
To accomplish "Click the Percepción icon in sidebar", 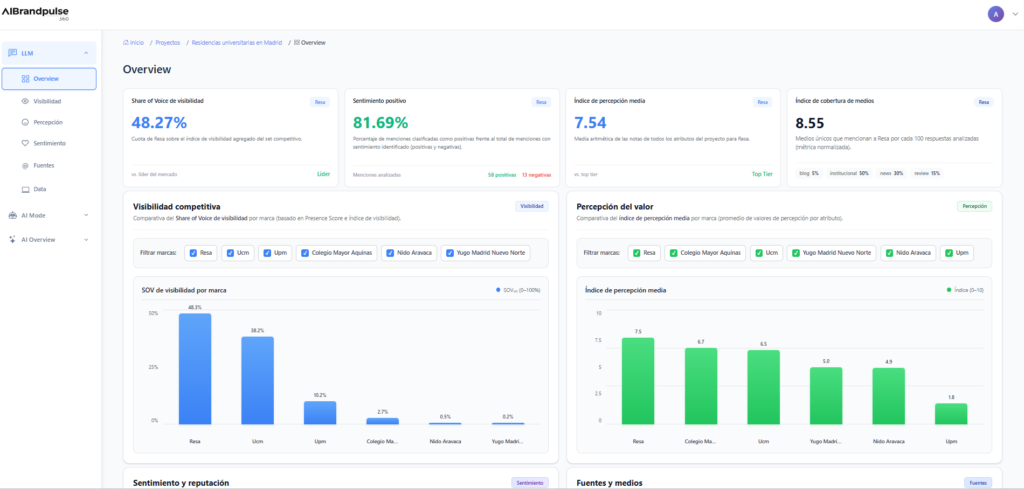I will [25, 122].
